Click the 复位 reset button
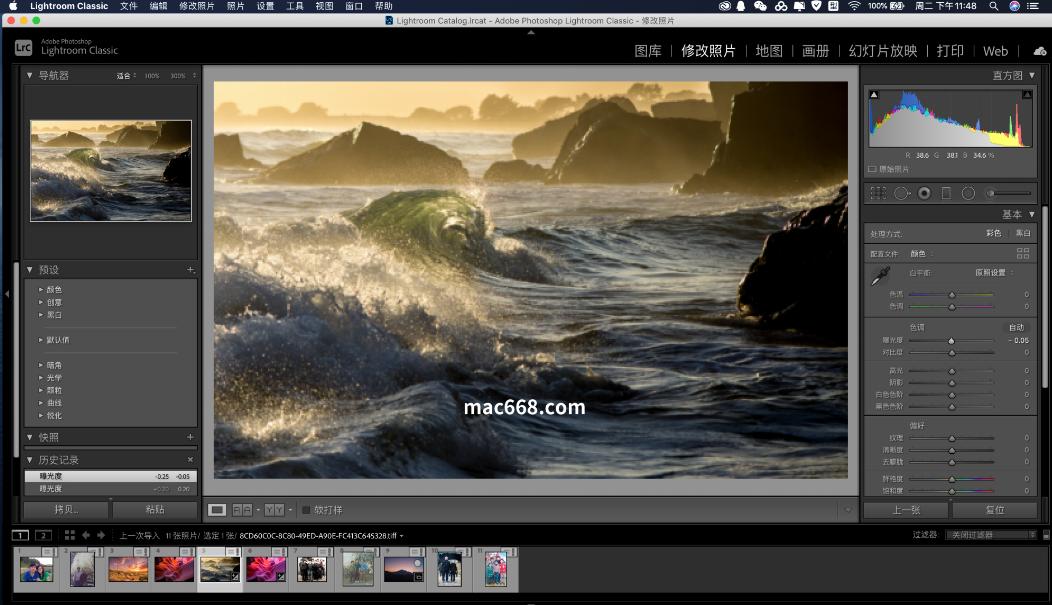 [994, 510]
